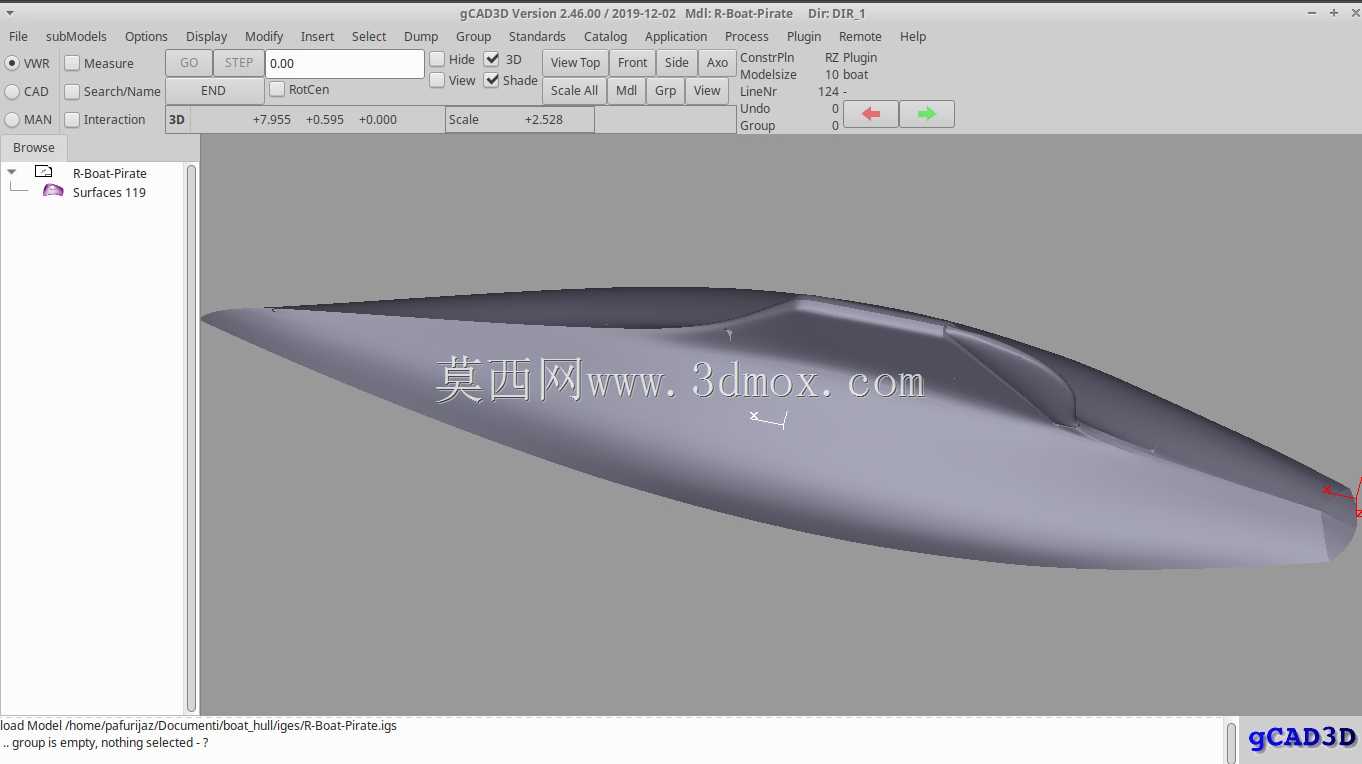Switch to Front view
This screenshot has height=764, width=1362.
pyautogui.click(x=633, y=63)
